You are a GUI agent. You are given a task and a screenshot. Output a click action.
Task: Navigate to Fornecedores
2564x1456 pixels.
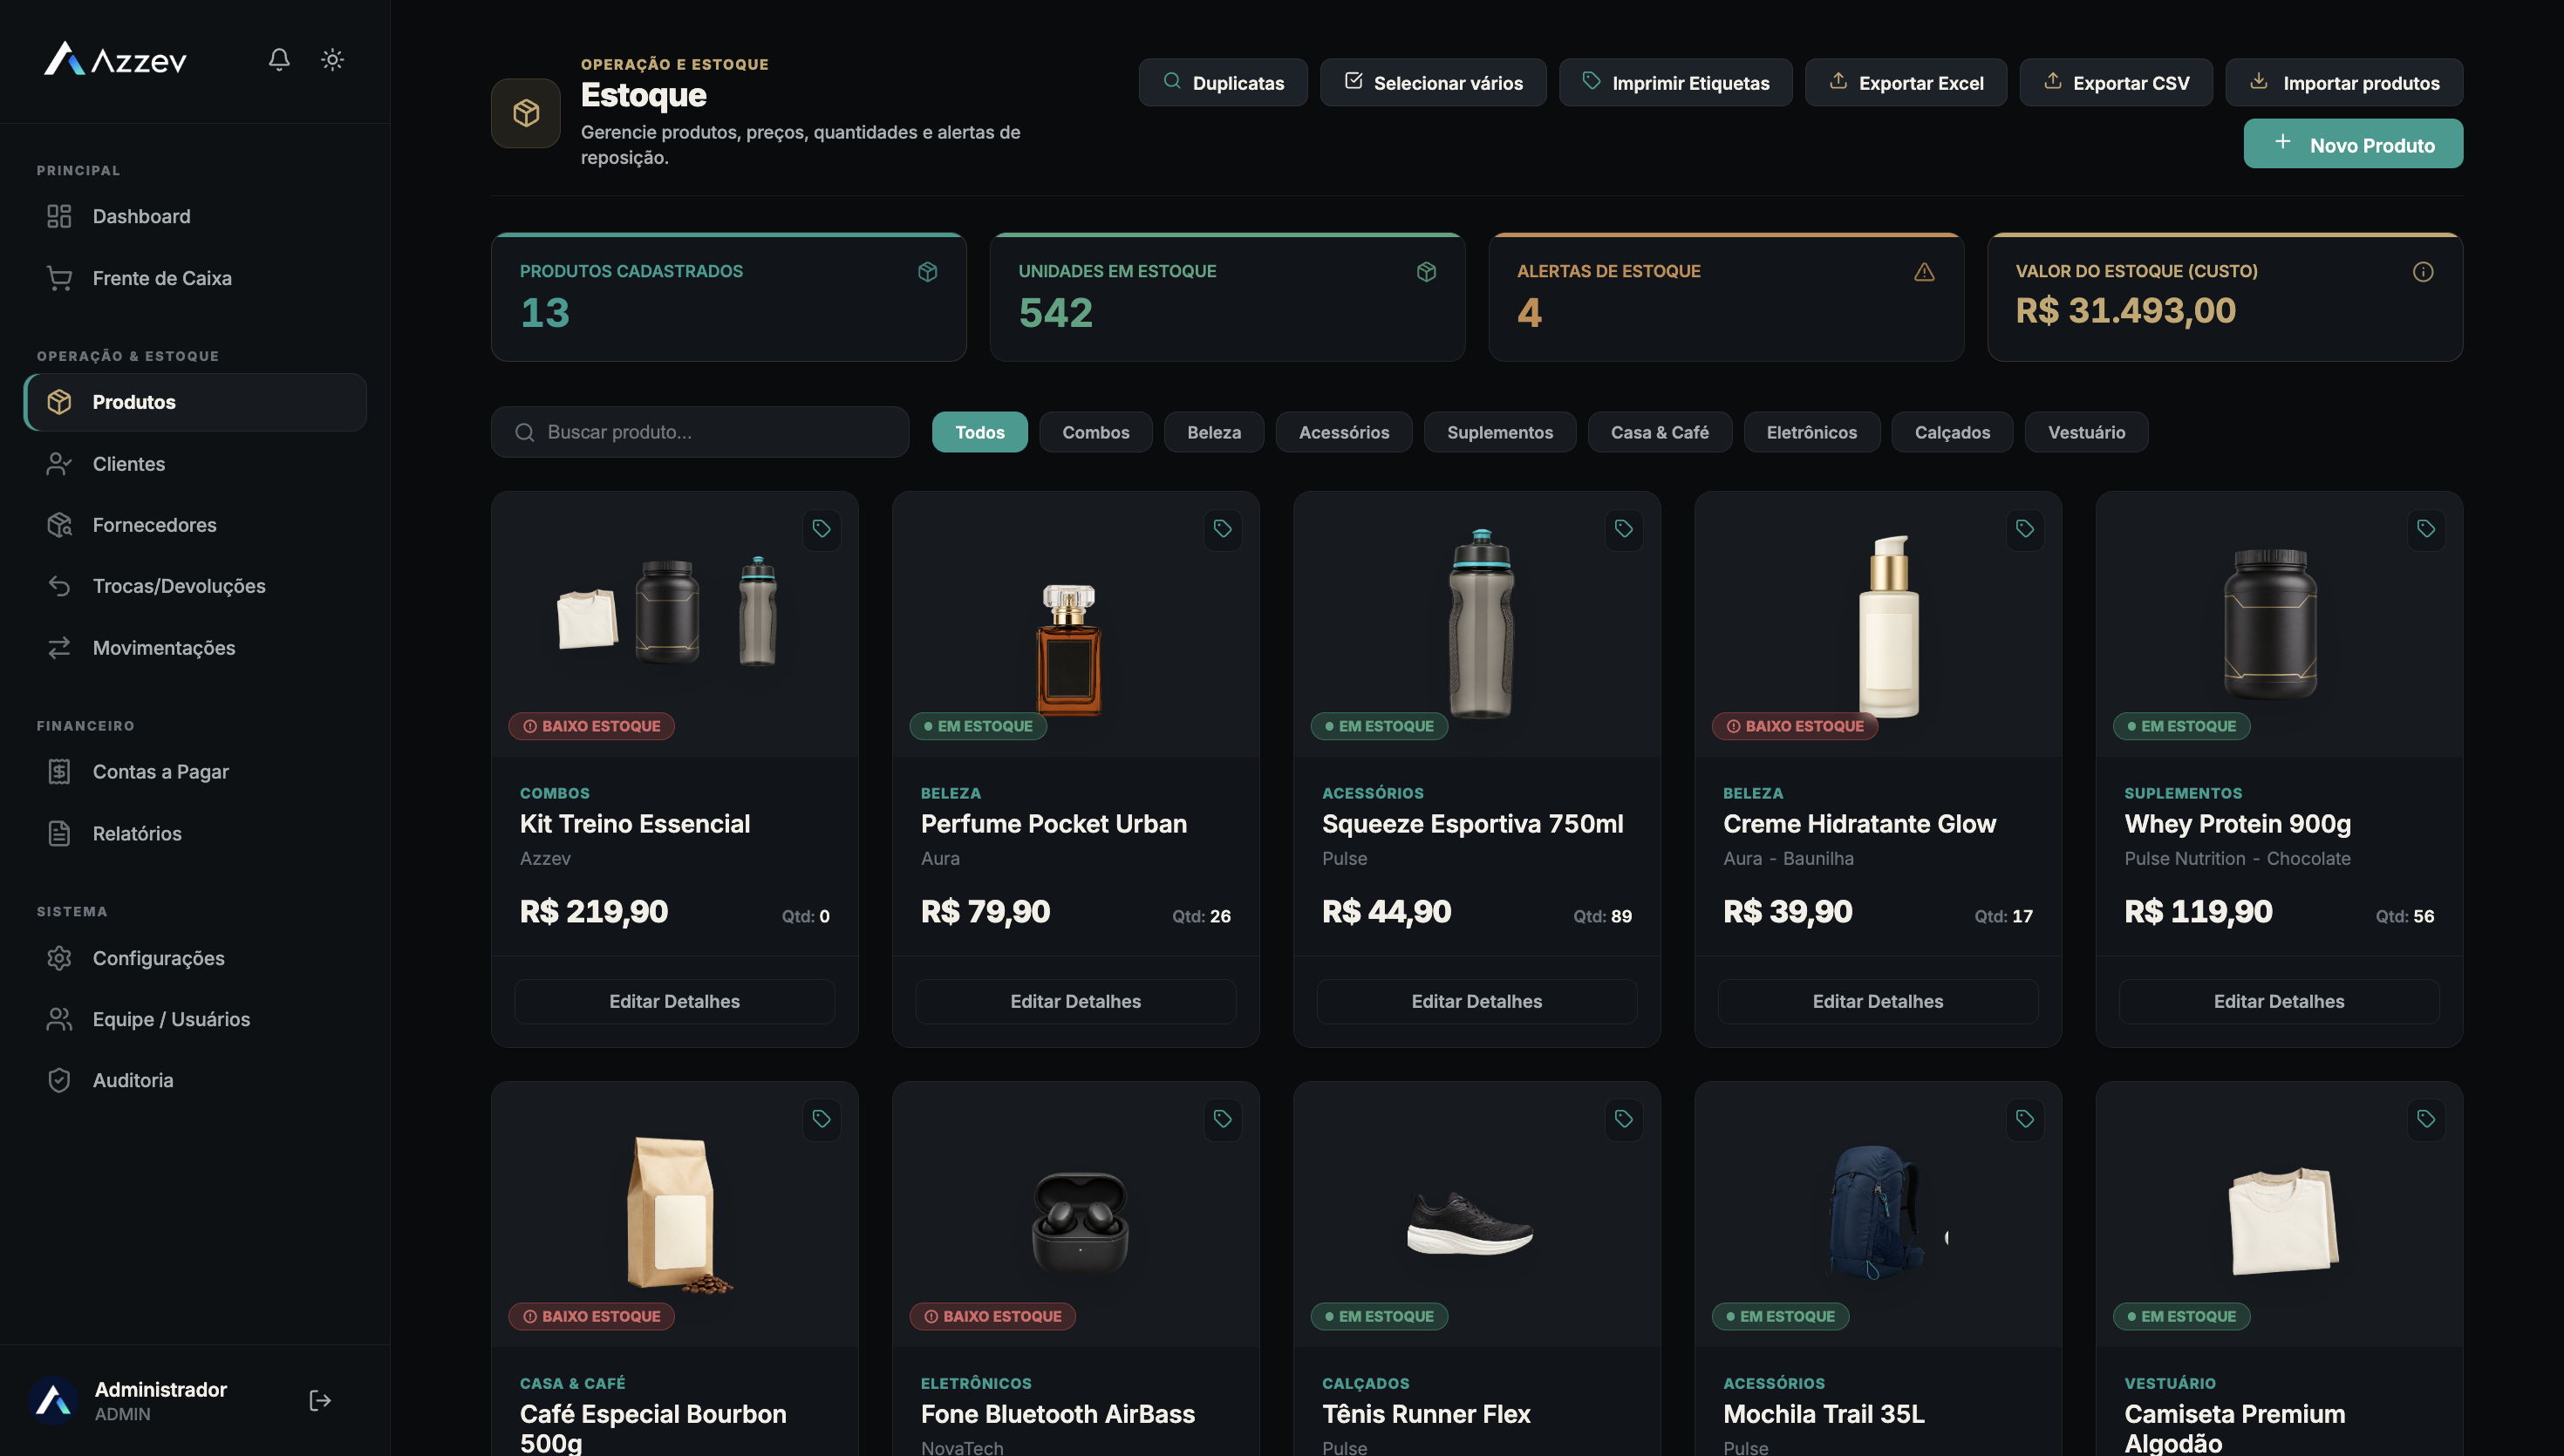tap(196, 525)
